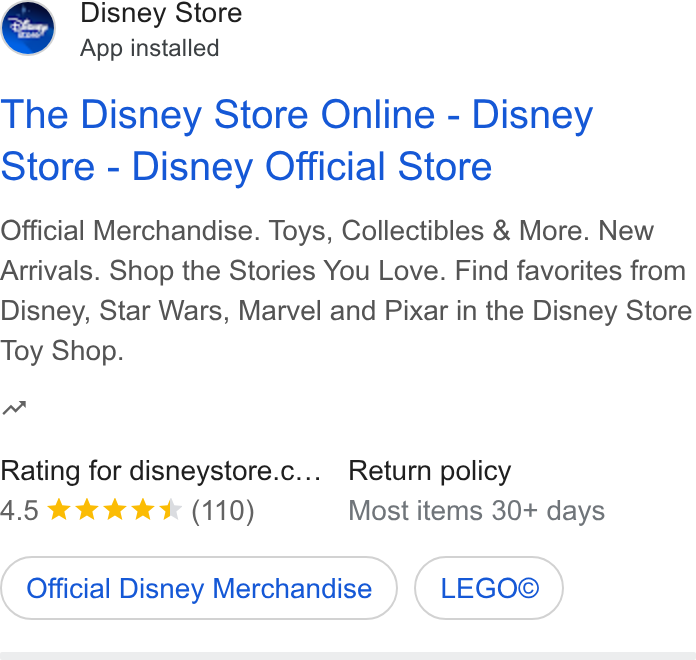This screenshot has height=660, width=696.
Task: Click the Return policy heading
Action: [430, 471]
